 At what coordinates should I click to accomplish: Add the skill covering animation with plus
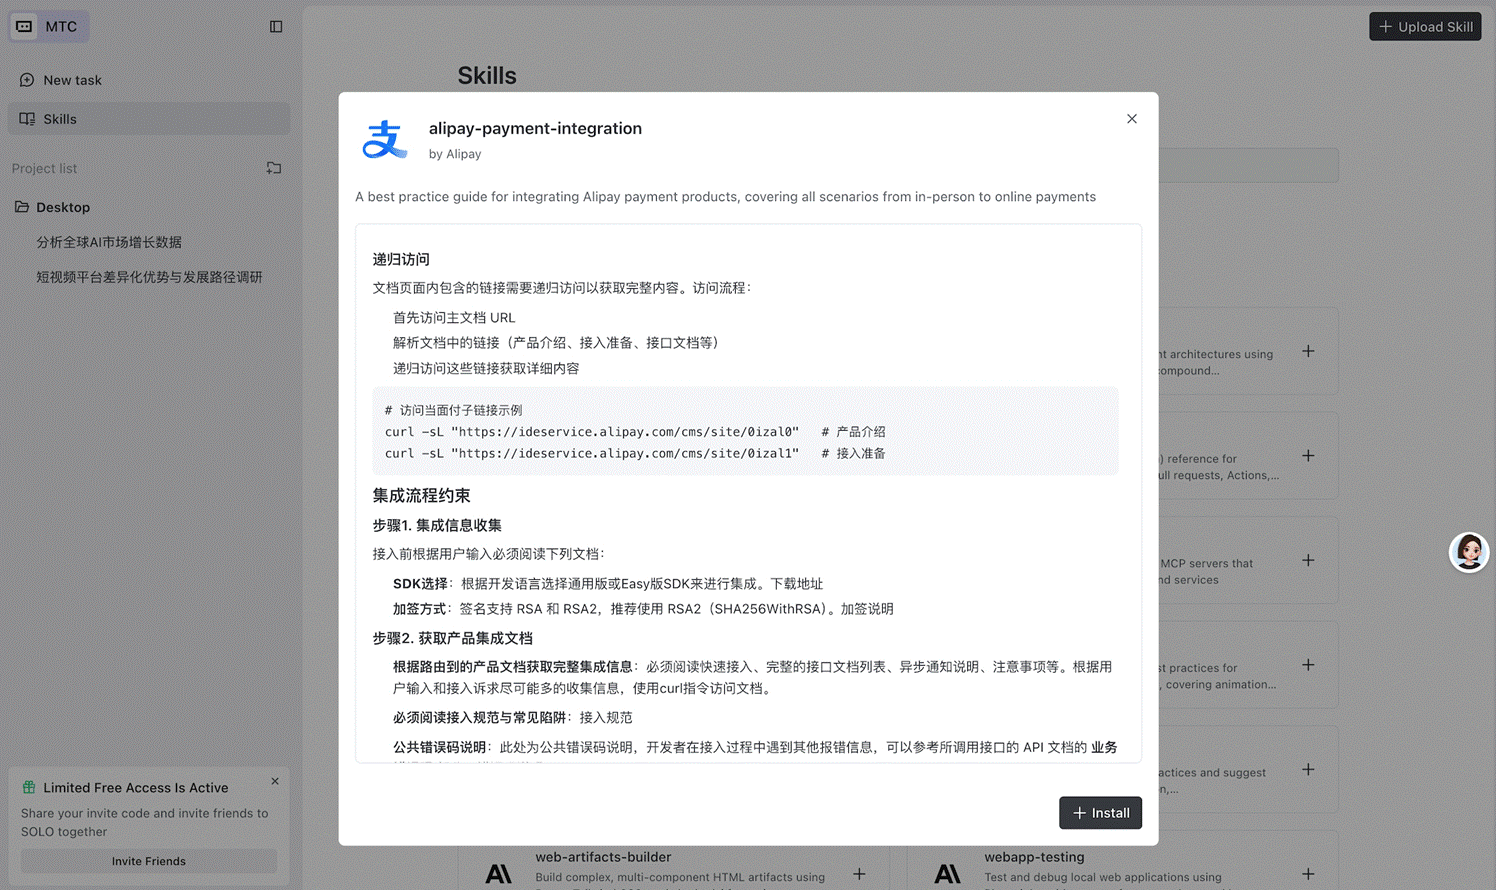point(1308,665)
